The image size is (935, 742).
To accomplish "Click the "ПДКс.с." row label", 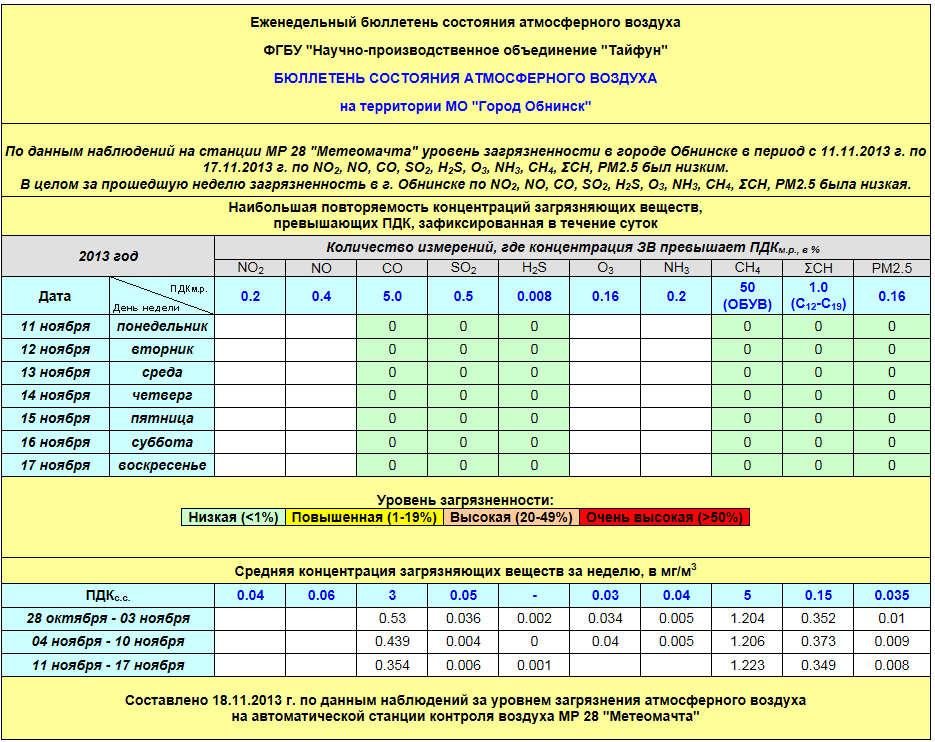I will [109, 595].
